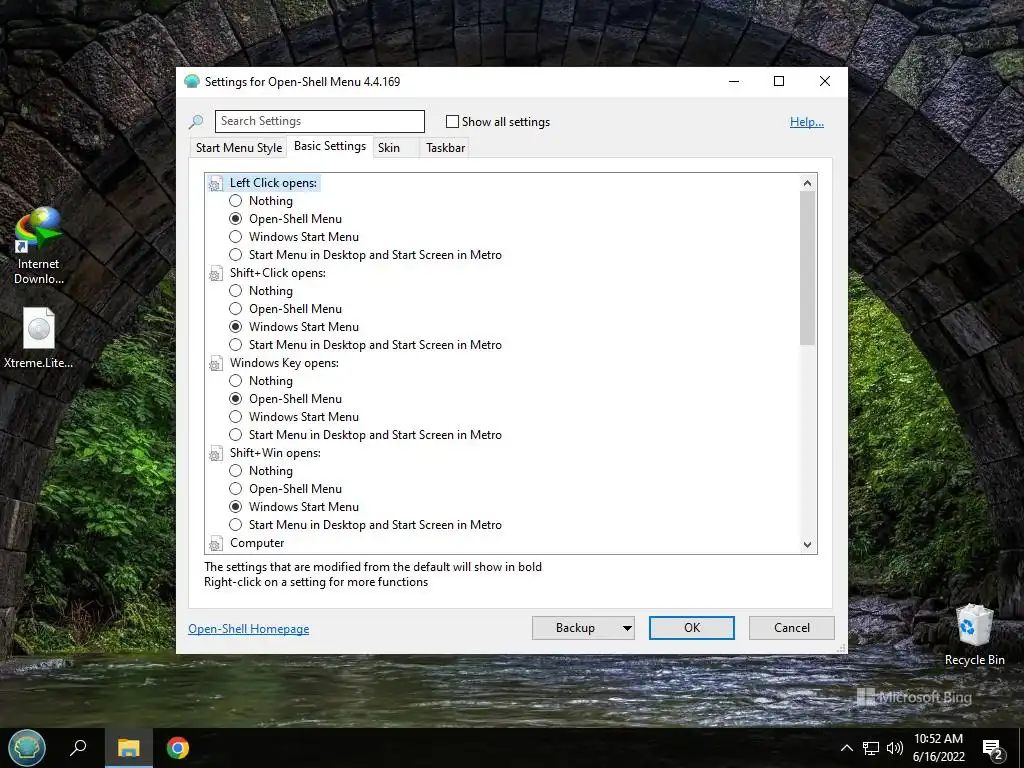Click the shell icon in the settings title bar

click(191, 81)
